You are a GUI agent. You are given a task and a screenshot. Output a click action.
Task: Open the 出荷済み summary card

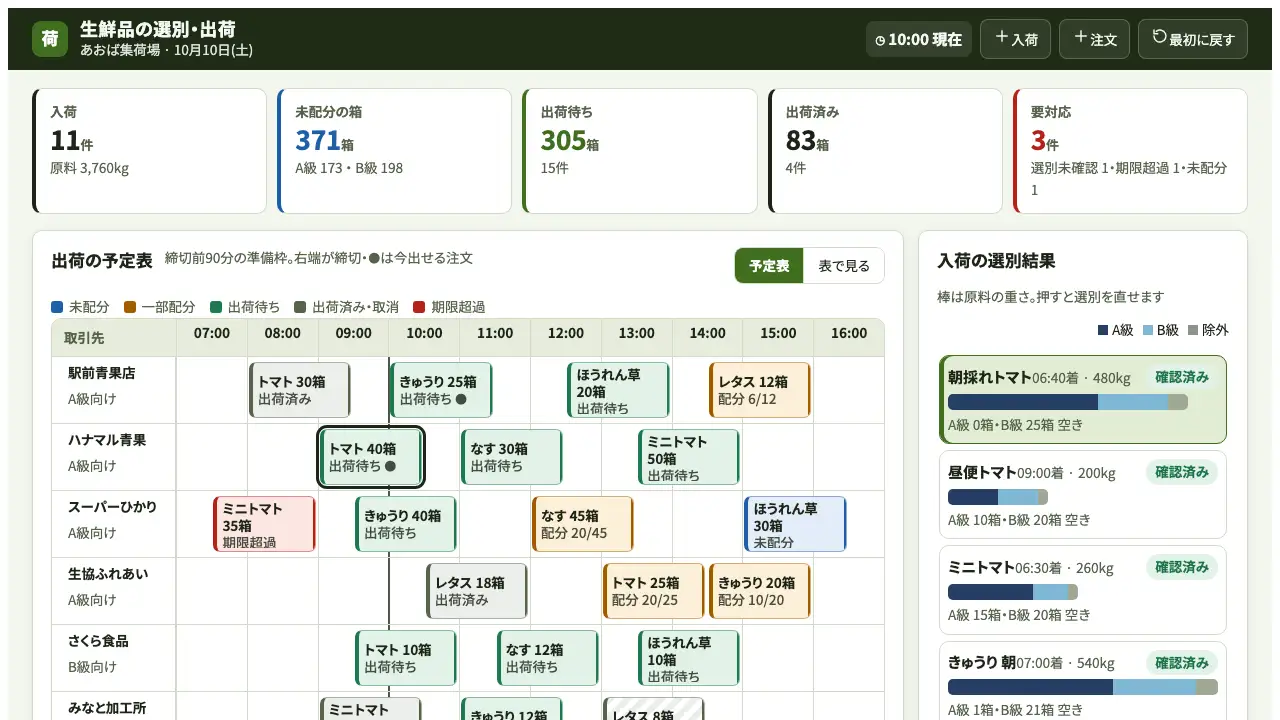885,151
